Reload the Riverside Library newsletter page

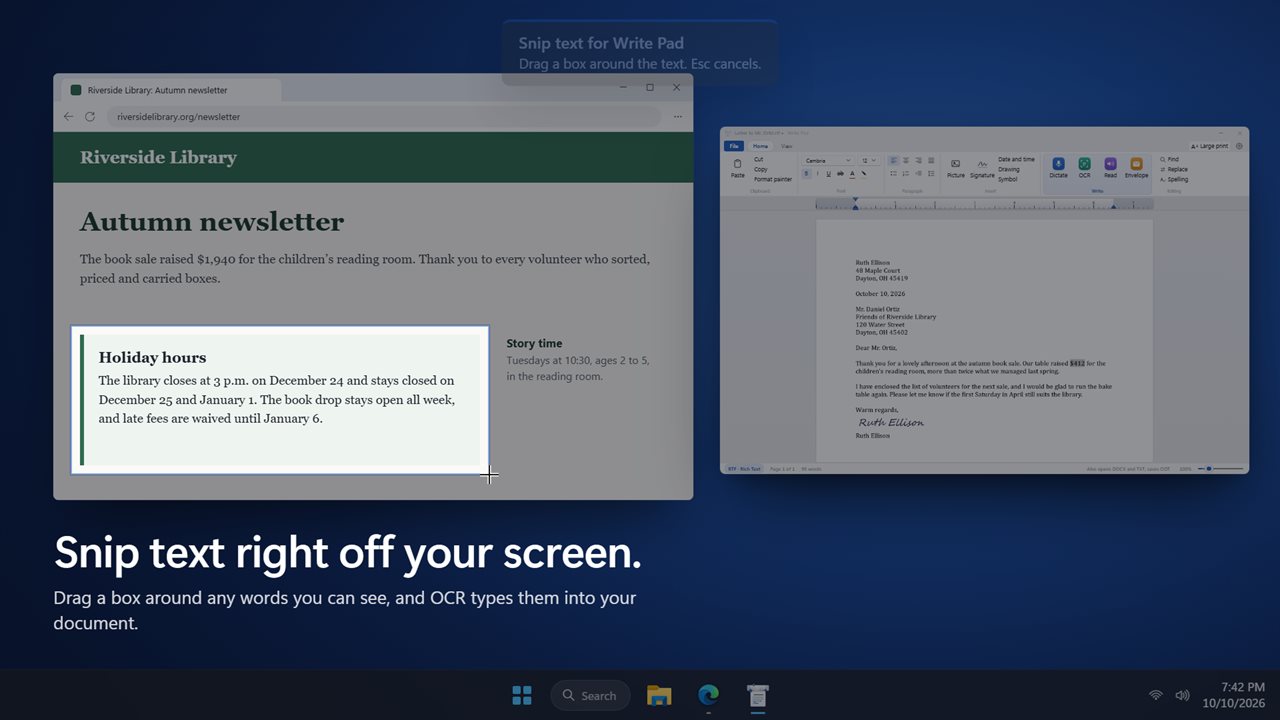90,117
